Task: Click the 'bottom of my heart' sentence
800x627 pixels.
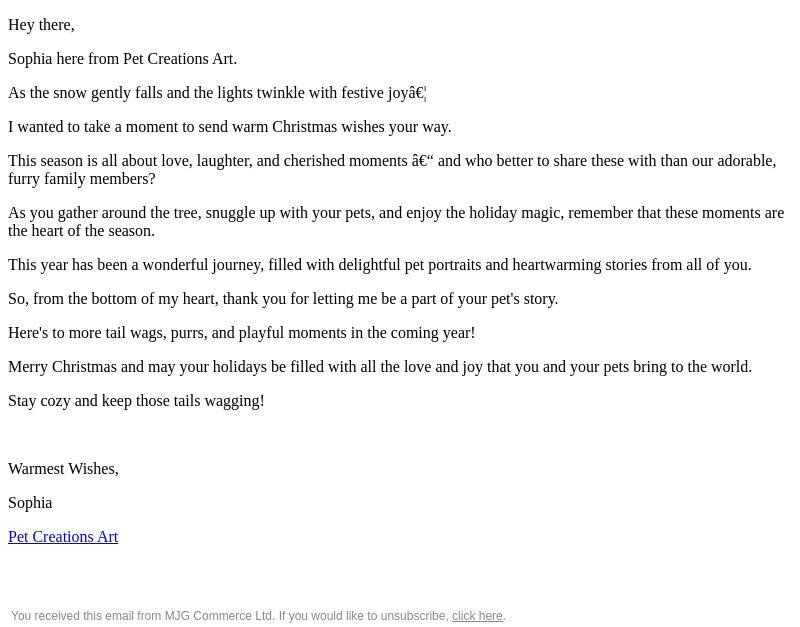Action: pyautogui.click(x=283, y=299)
